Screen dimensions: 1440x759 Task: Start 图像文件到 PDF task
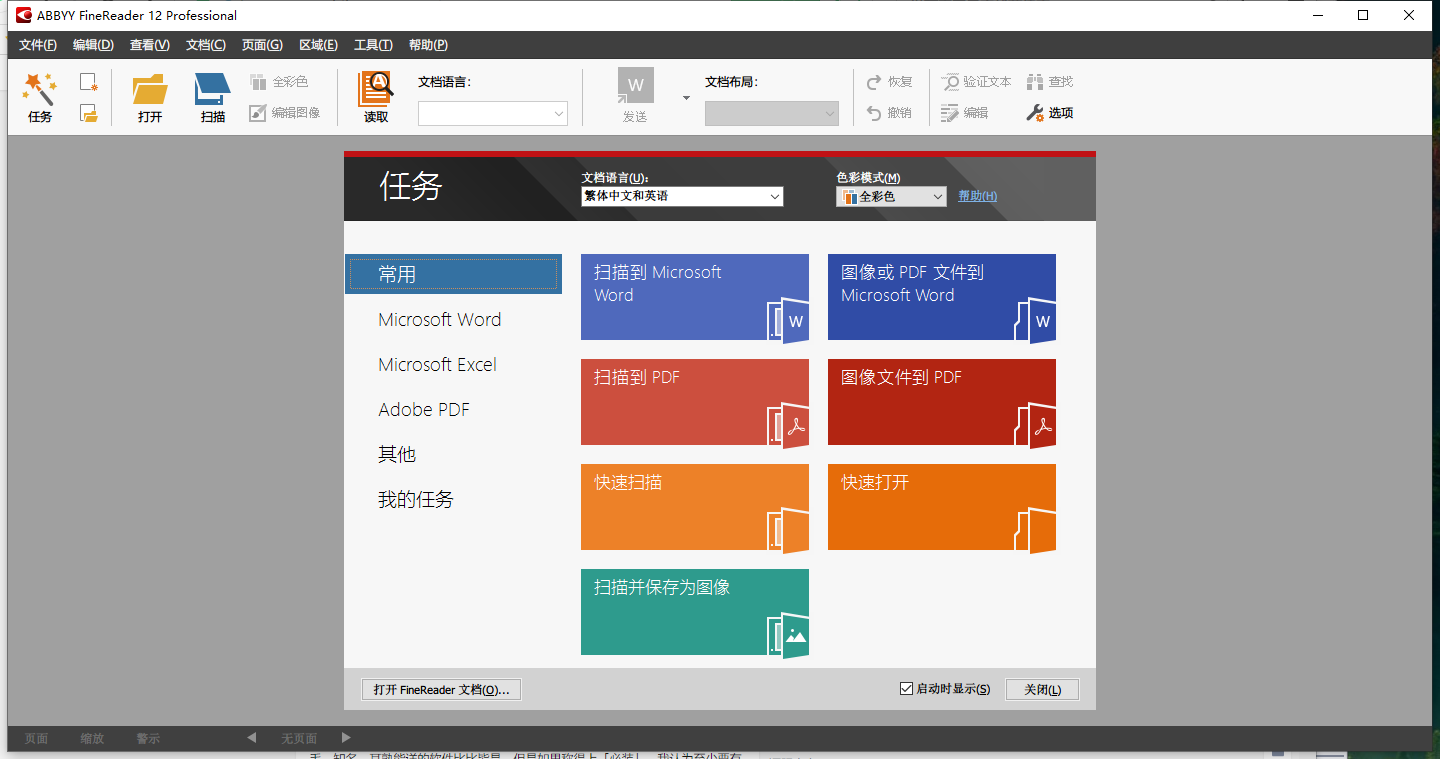[942, 402]
